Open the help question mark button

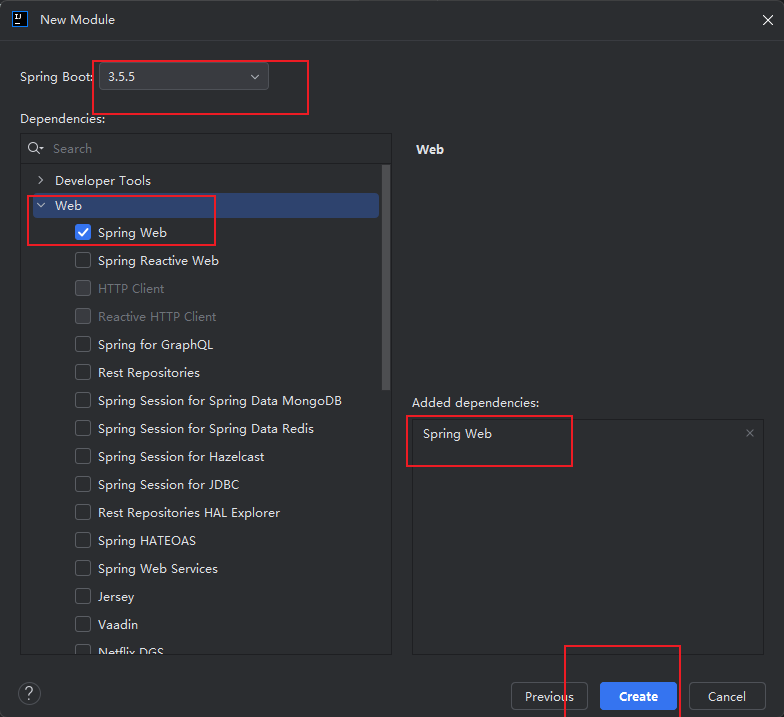pyautogui.click(x=30, y=694)
